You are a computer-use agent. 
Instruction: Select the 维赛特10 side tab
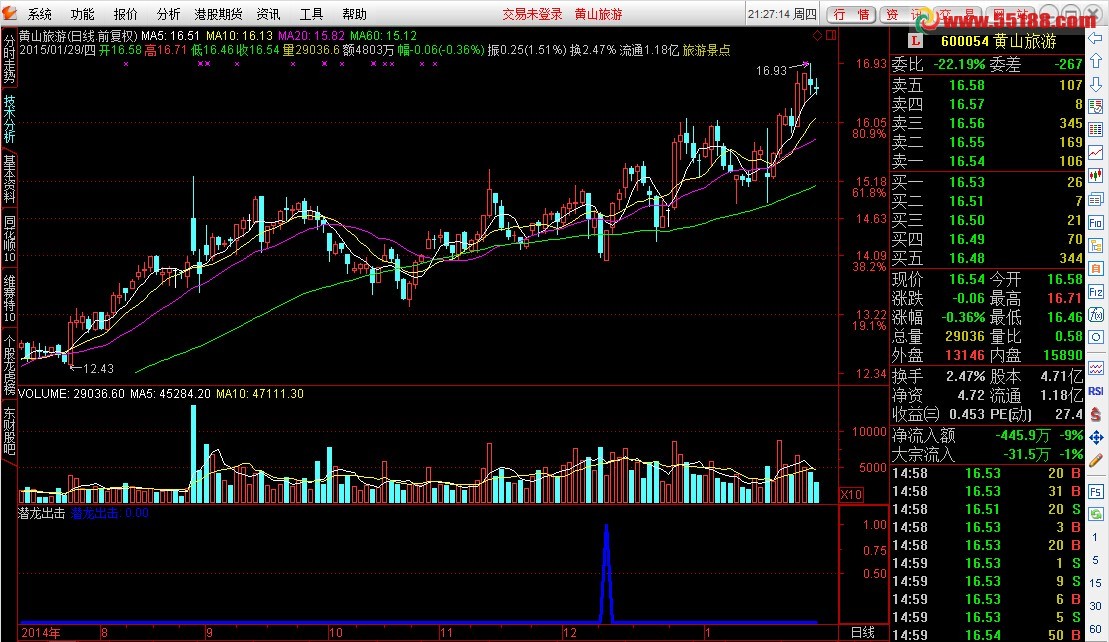click(x=9, y=298)
